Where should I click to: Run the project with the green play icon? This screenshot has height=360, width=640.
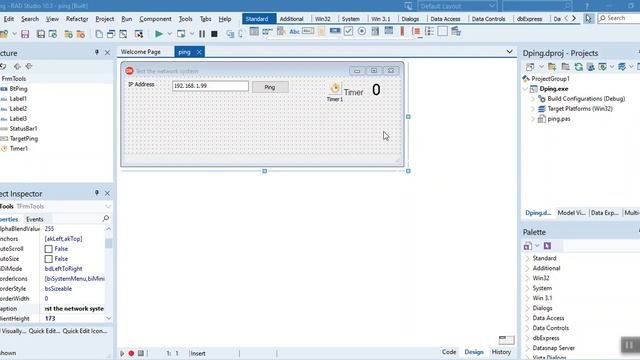pyautogui.click(x=159, y=34)
